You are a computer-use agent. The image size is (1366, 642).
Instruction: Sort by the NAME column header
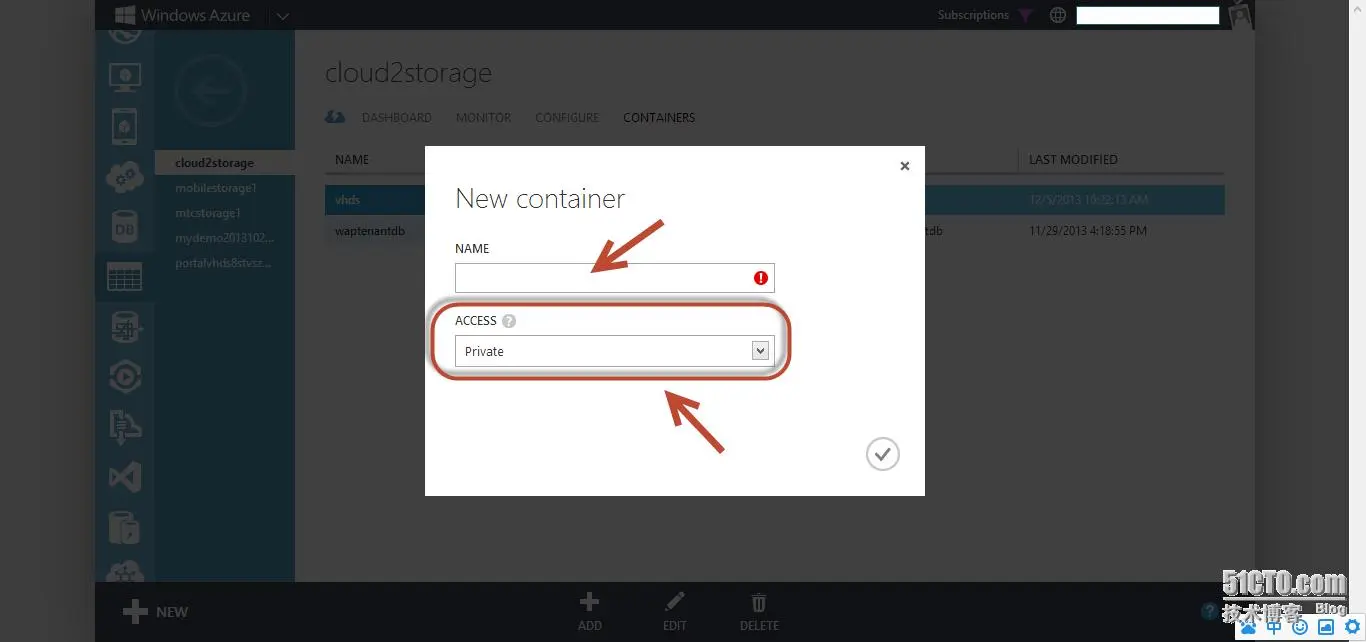[352, 160]
